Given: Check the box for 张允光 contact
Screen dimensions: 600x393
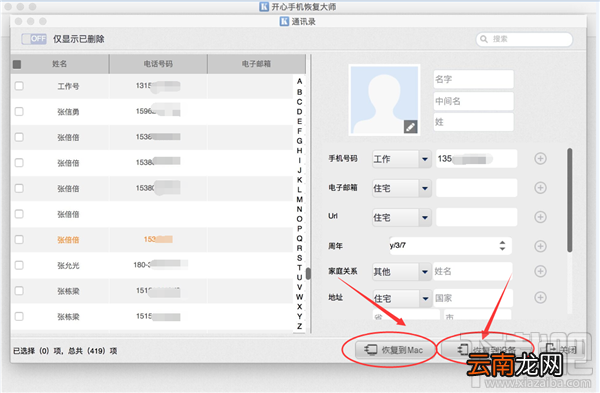Looking at the screenshot, I should [x=19, y=265].
